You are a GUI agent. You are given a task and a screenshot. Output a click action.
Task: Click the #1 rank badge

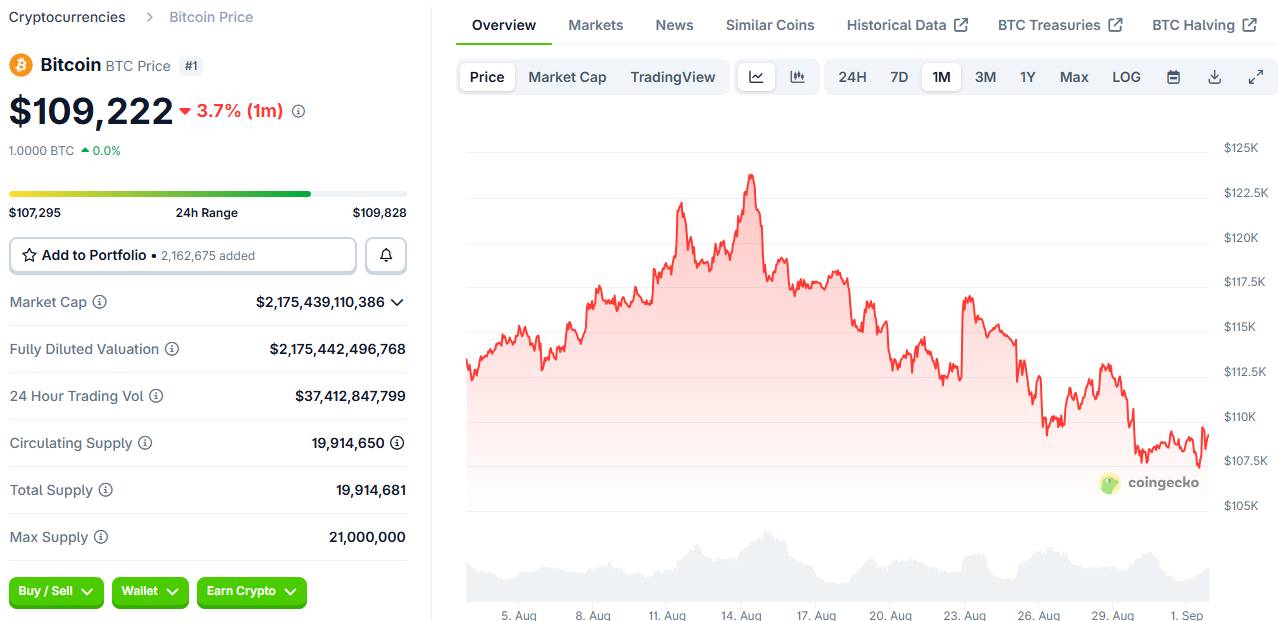coord(191,66)
